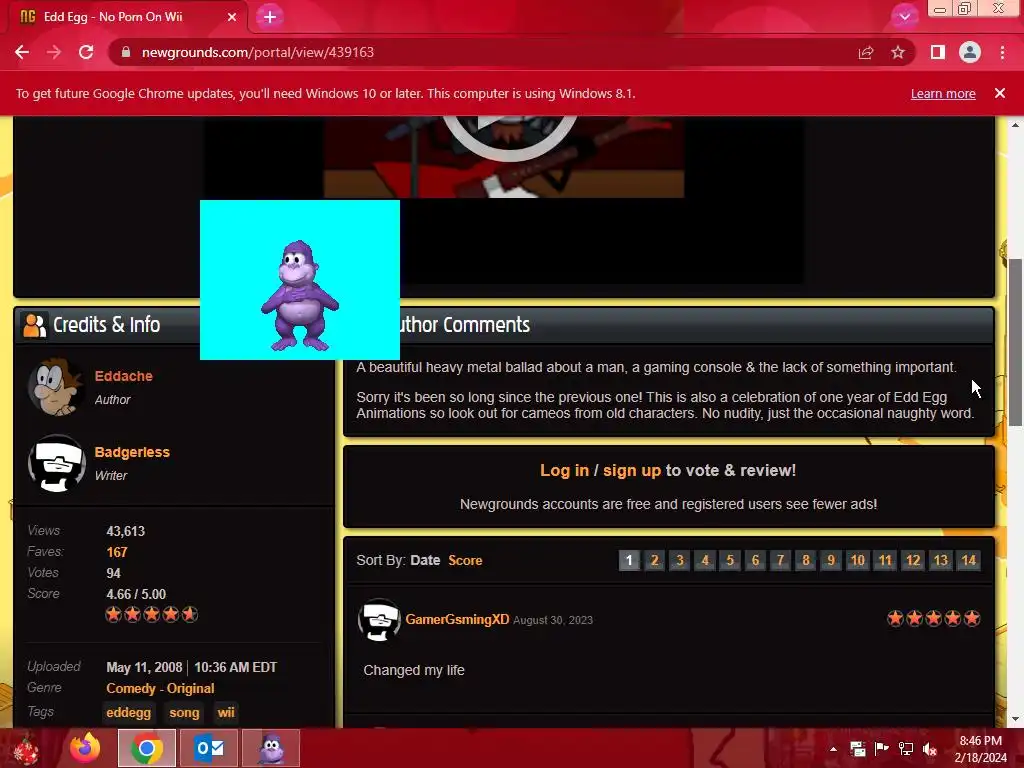1024x768 pixels.
Task: Open the Eddache author profile link
Action: 123,376
